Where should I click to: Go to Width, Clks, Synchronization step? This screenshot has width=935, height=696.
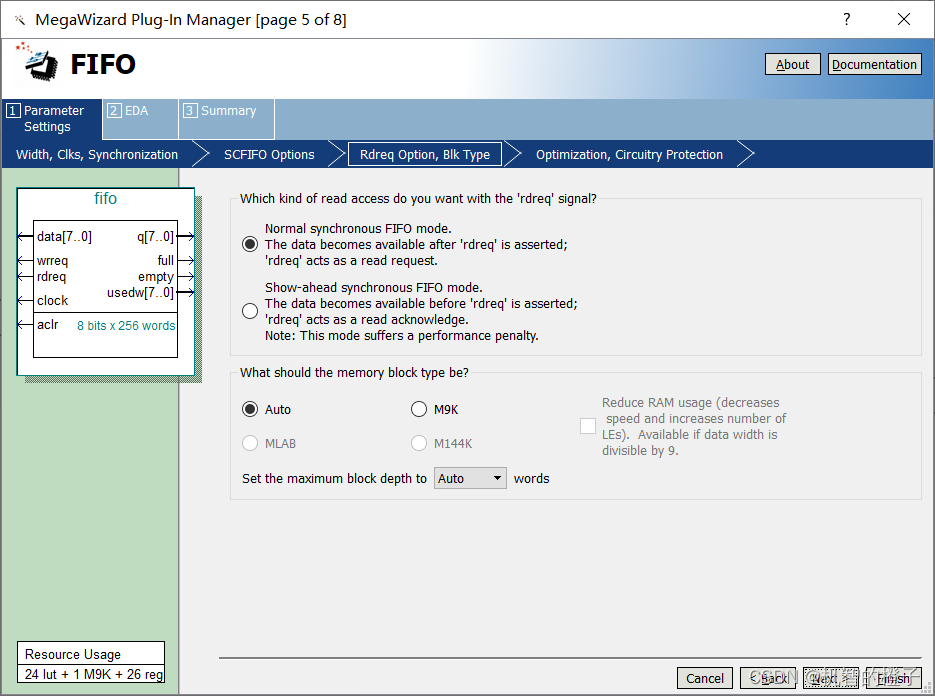click(97, 154)
